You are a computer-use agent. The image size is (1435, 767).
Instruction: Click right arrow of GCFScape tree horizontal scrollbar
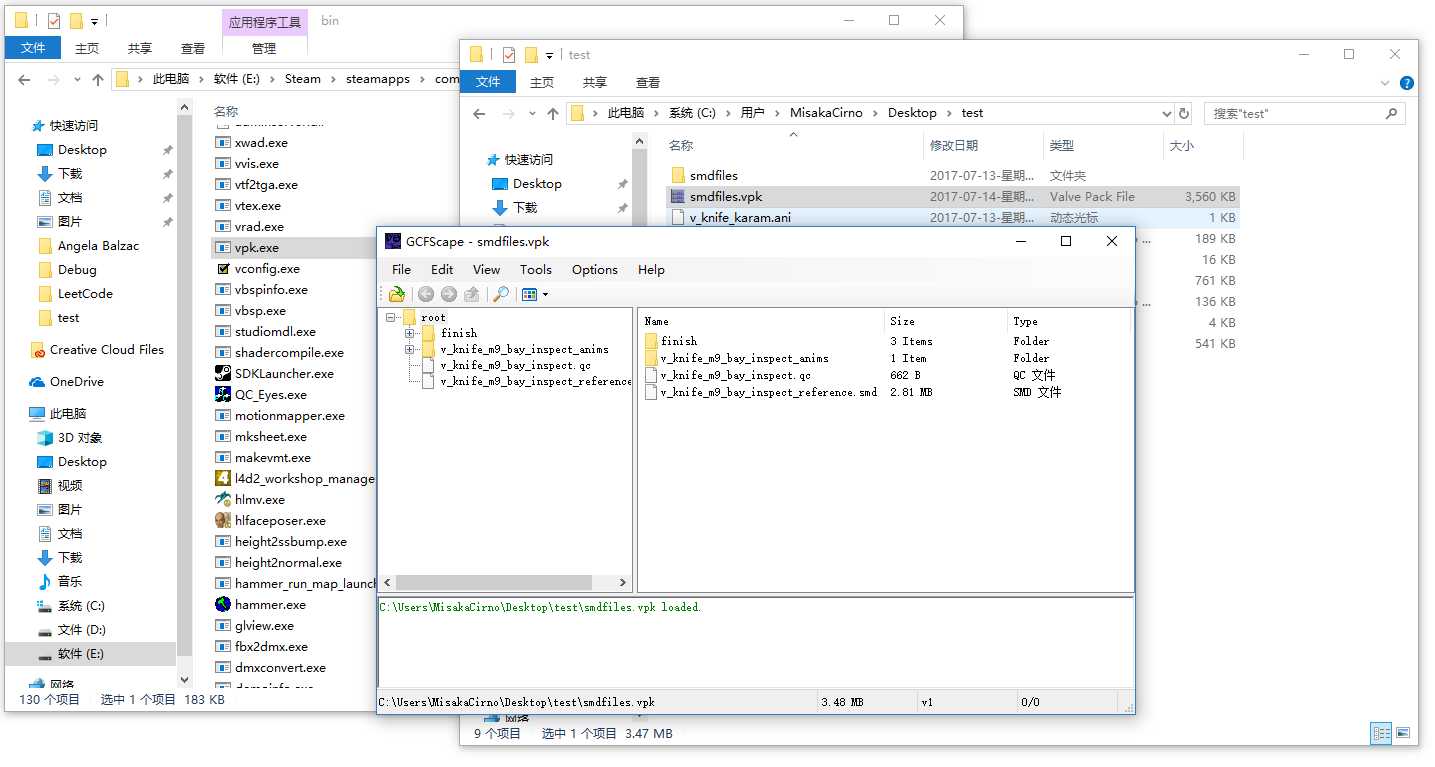pyautogui.click(x=622, y=582)
